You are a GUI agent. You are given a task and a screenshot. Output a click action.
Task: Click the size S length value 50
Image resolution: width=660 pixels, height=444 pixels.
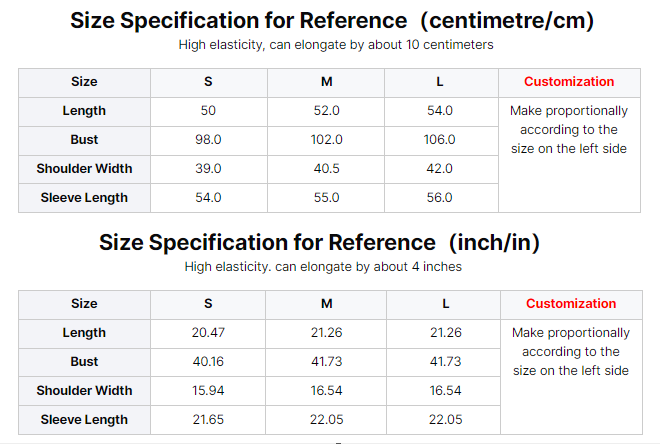[x=208, y=111]
